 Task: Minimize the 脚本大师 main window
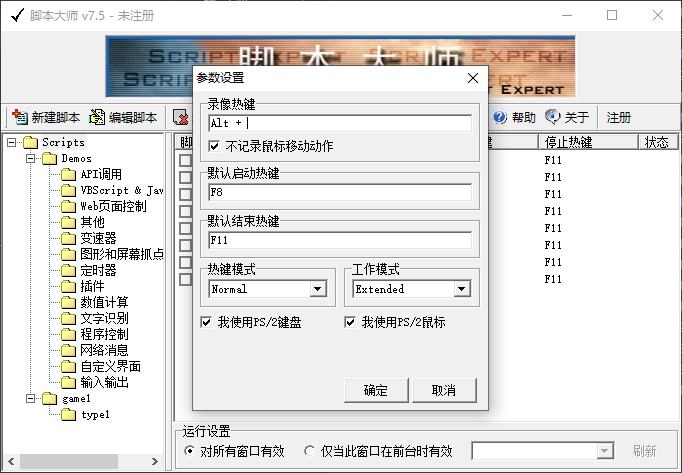tap(567, 15)
